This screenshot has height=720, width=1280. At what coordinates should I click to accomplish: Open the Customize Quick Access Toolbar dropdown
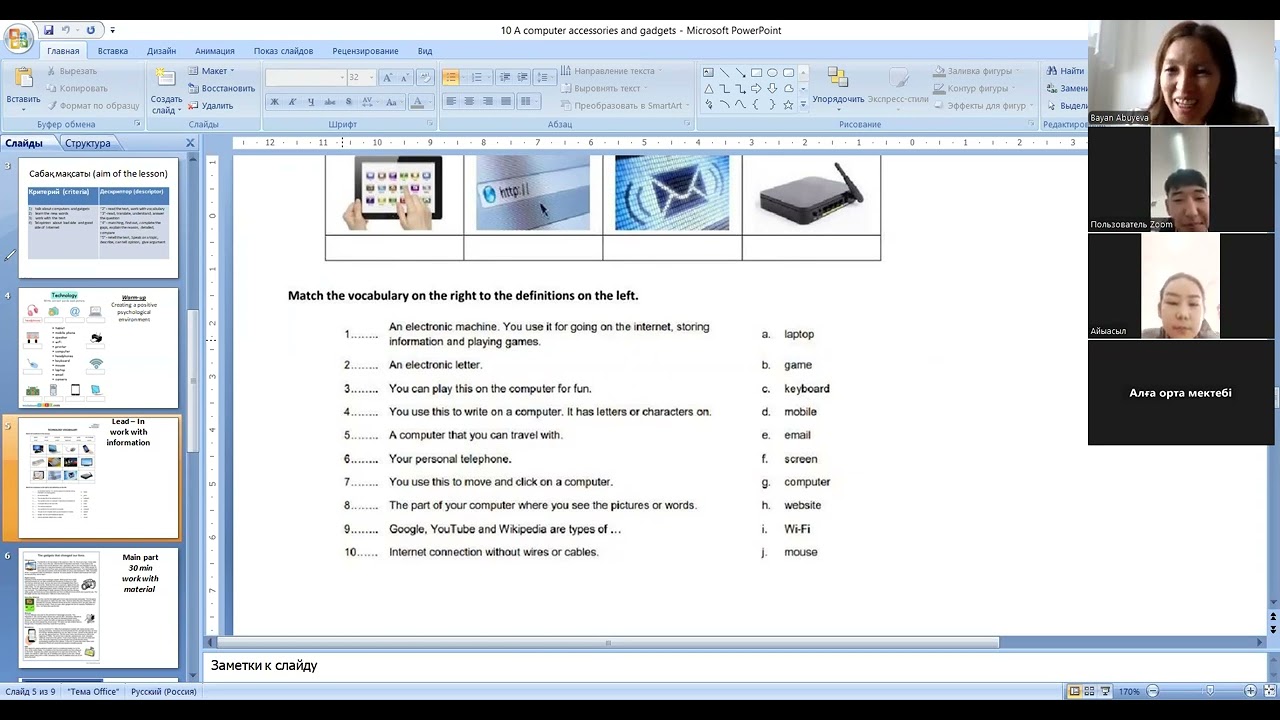tap(112, 31)
